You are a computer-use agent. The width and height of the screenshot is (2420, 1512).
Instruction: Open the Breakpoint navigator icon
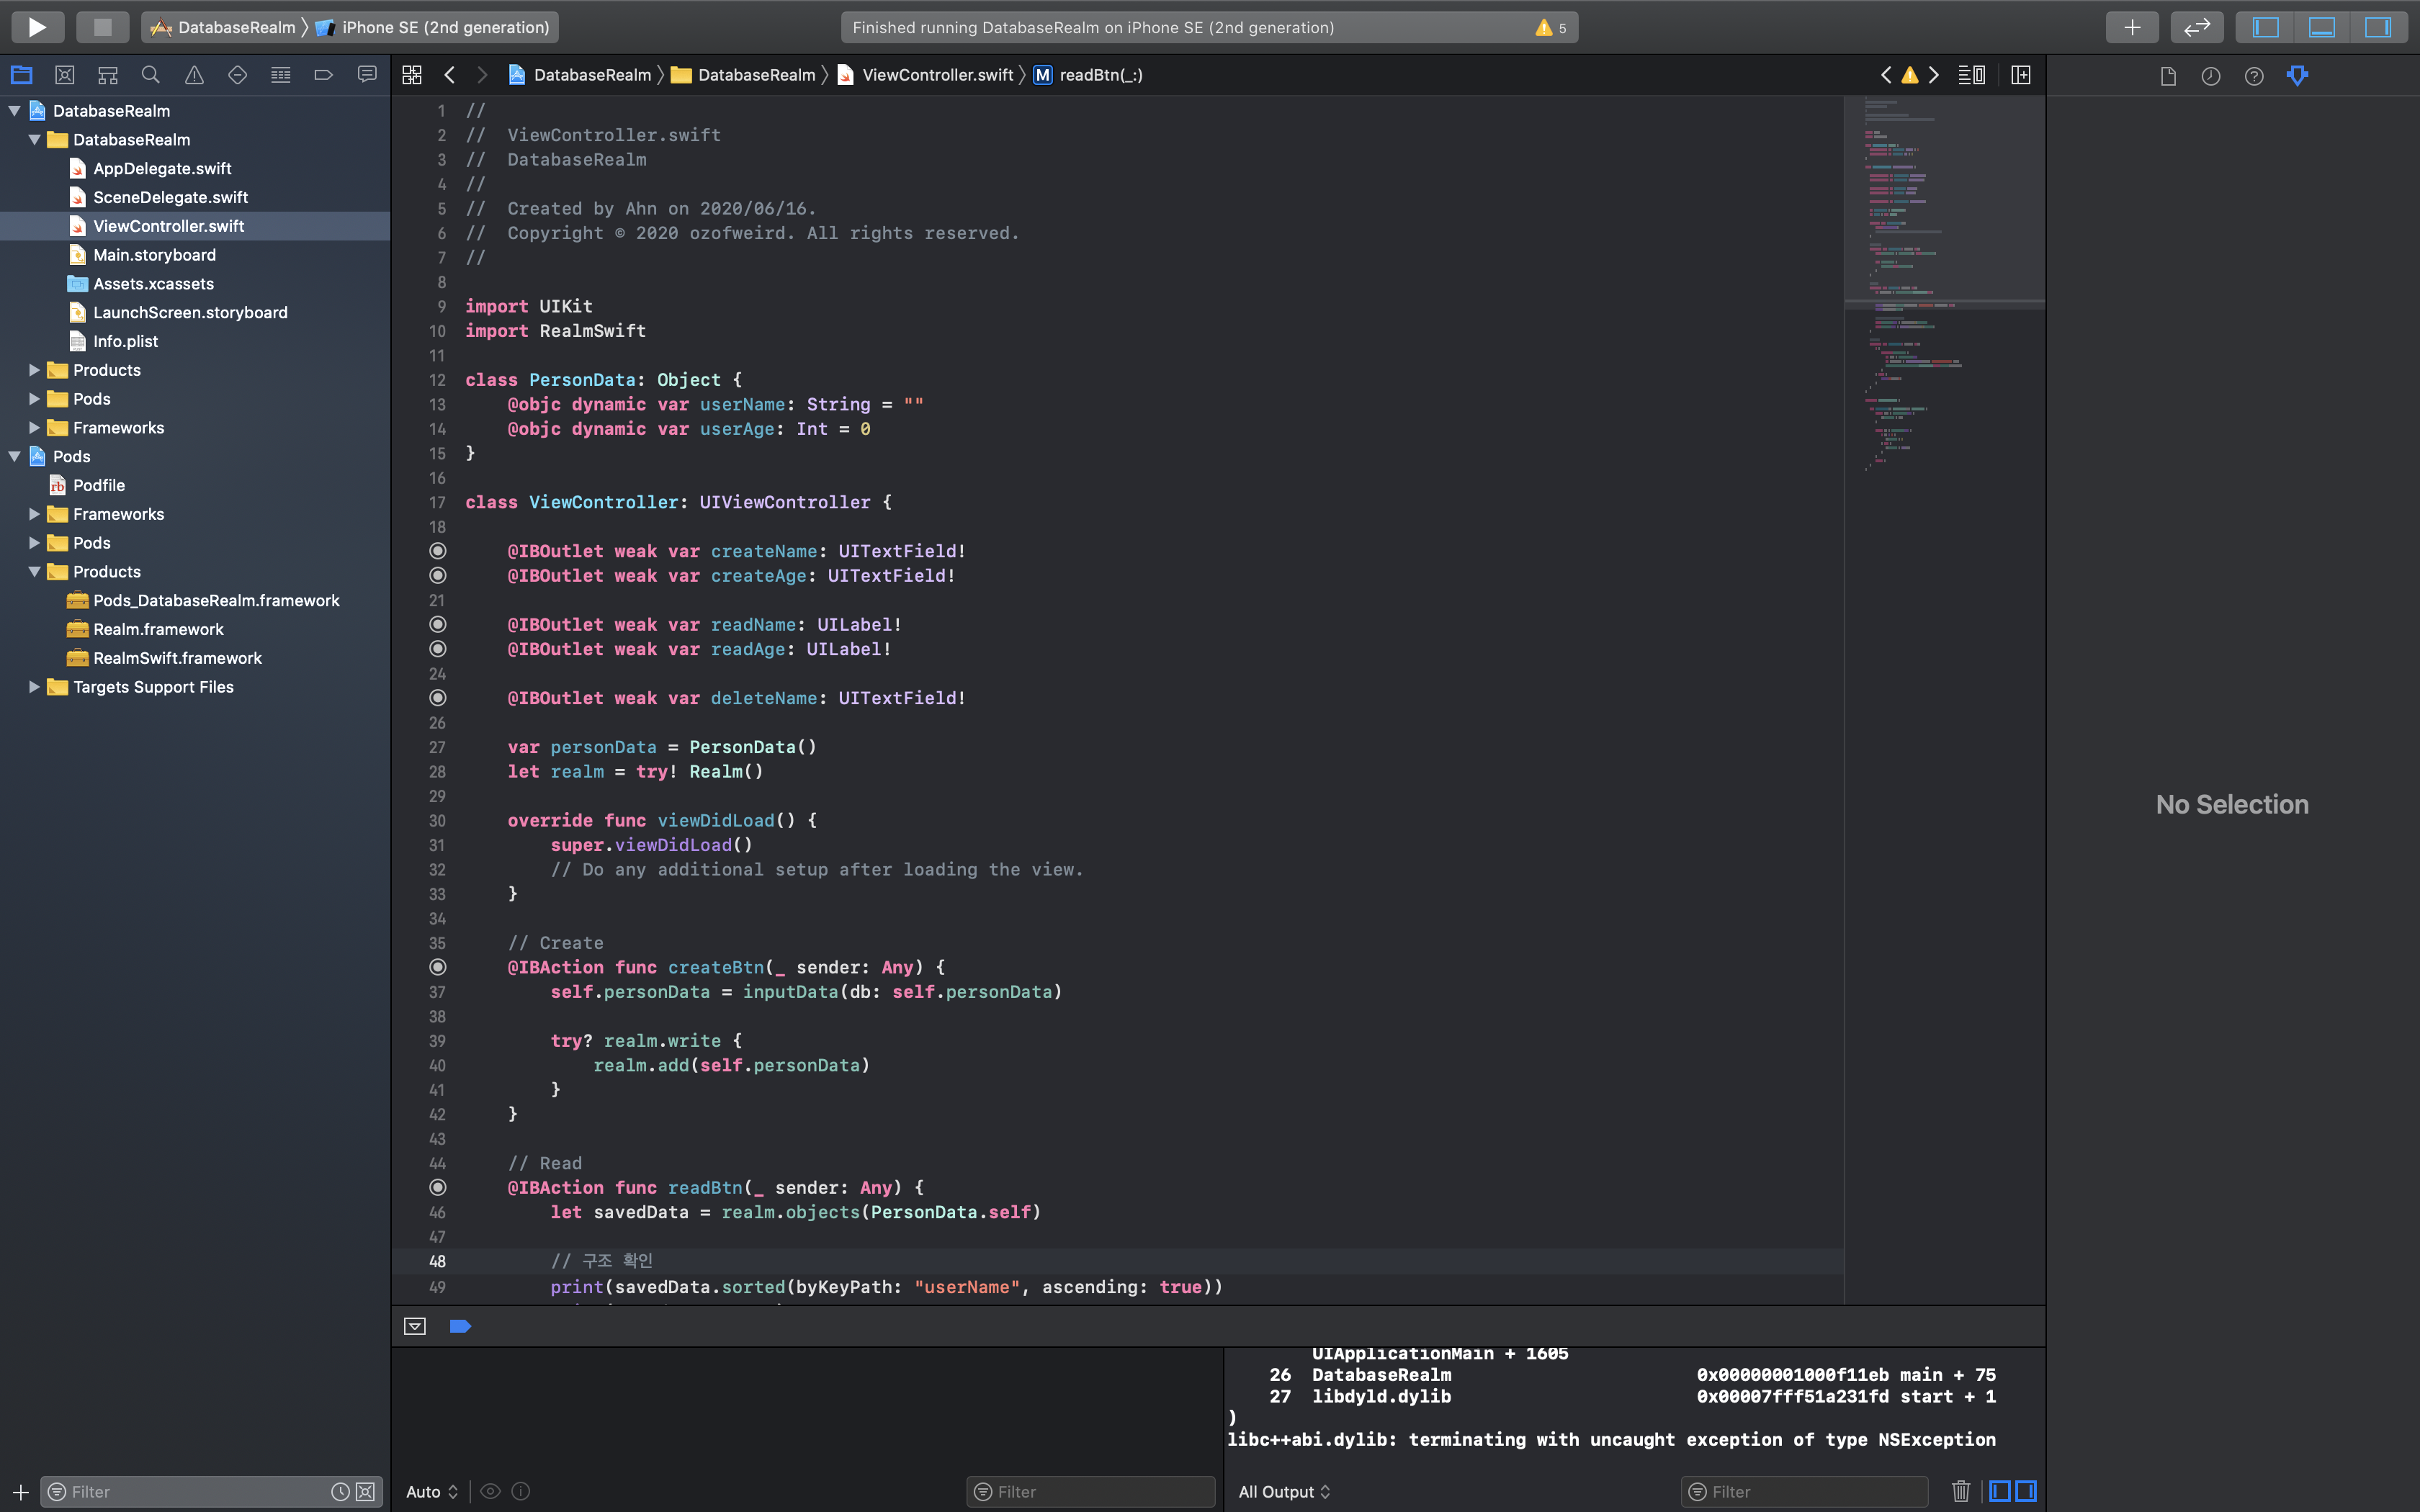tap(323, 75)
